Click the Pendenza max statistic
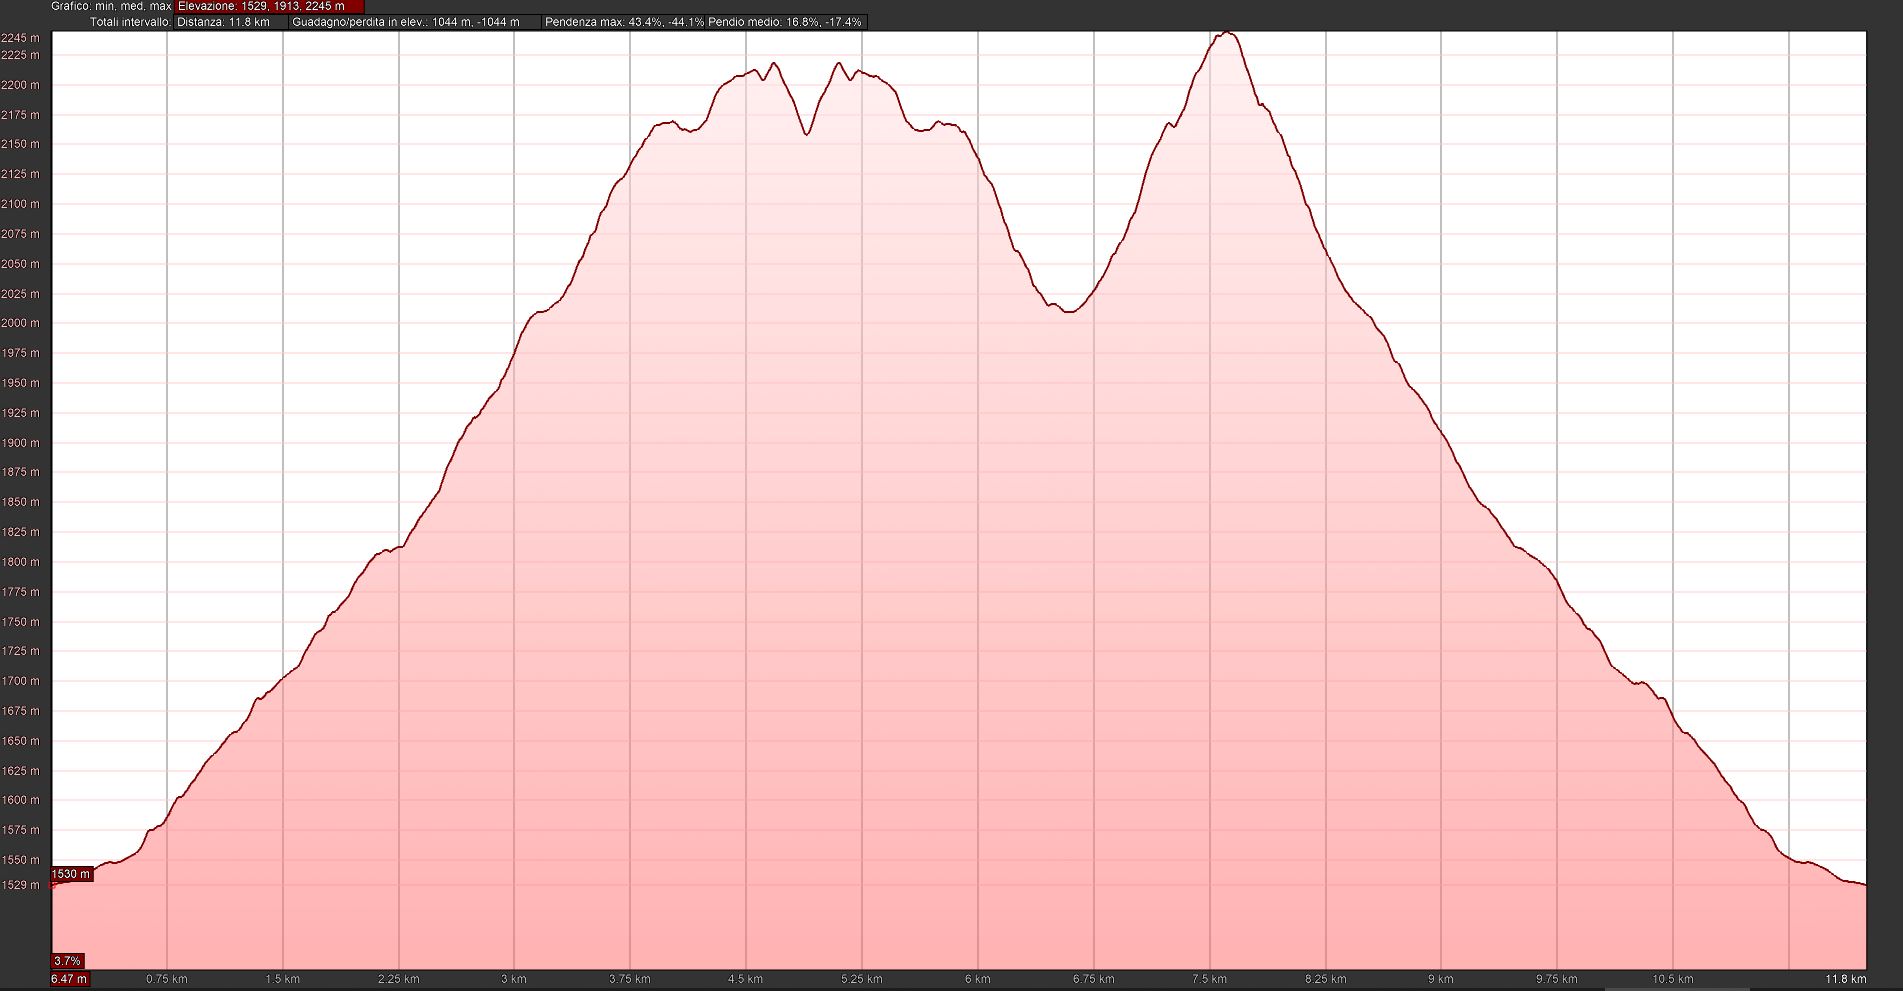The image size is (1903, 991). [x=624, y=22]
